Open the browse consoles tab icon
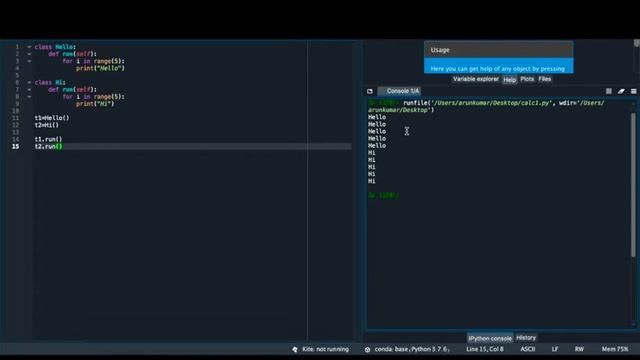Screen dimensions: 640x360 pyautogui.click(x=370, y=91)
